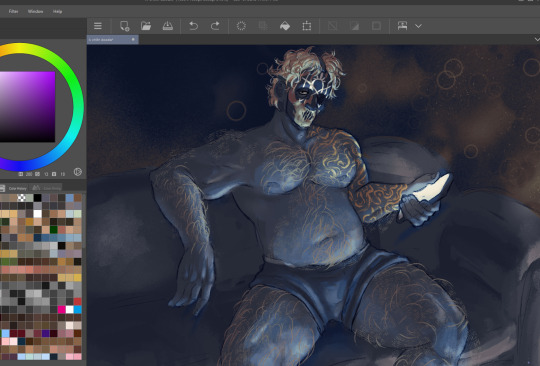Image resolution: width=540 pixels, height=366 pixels.
Task: Switch to the Color History tab
Action: 15,188
